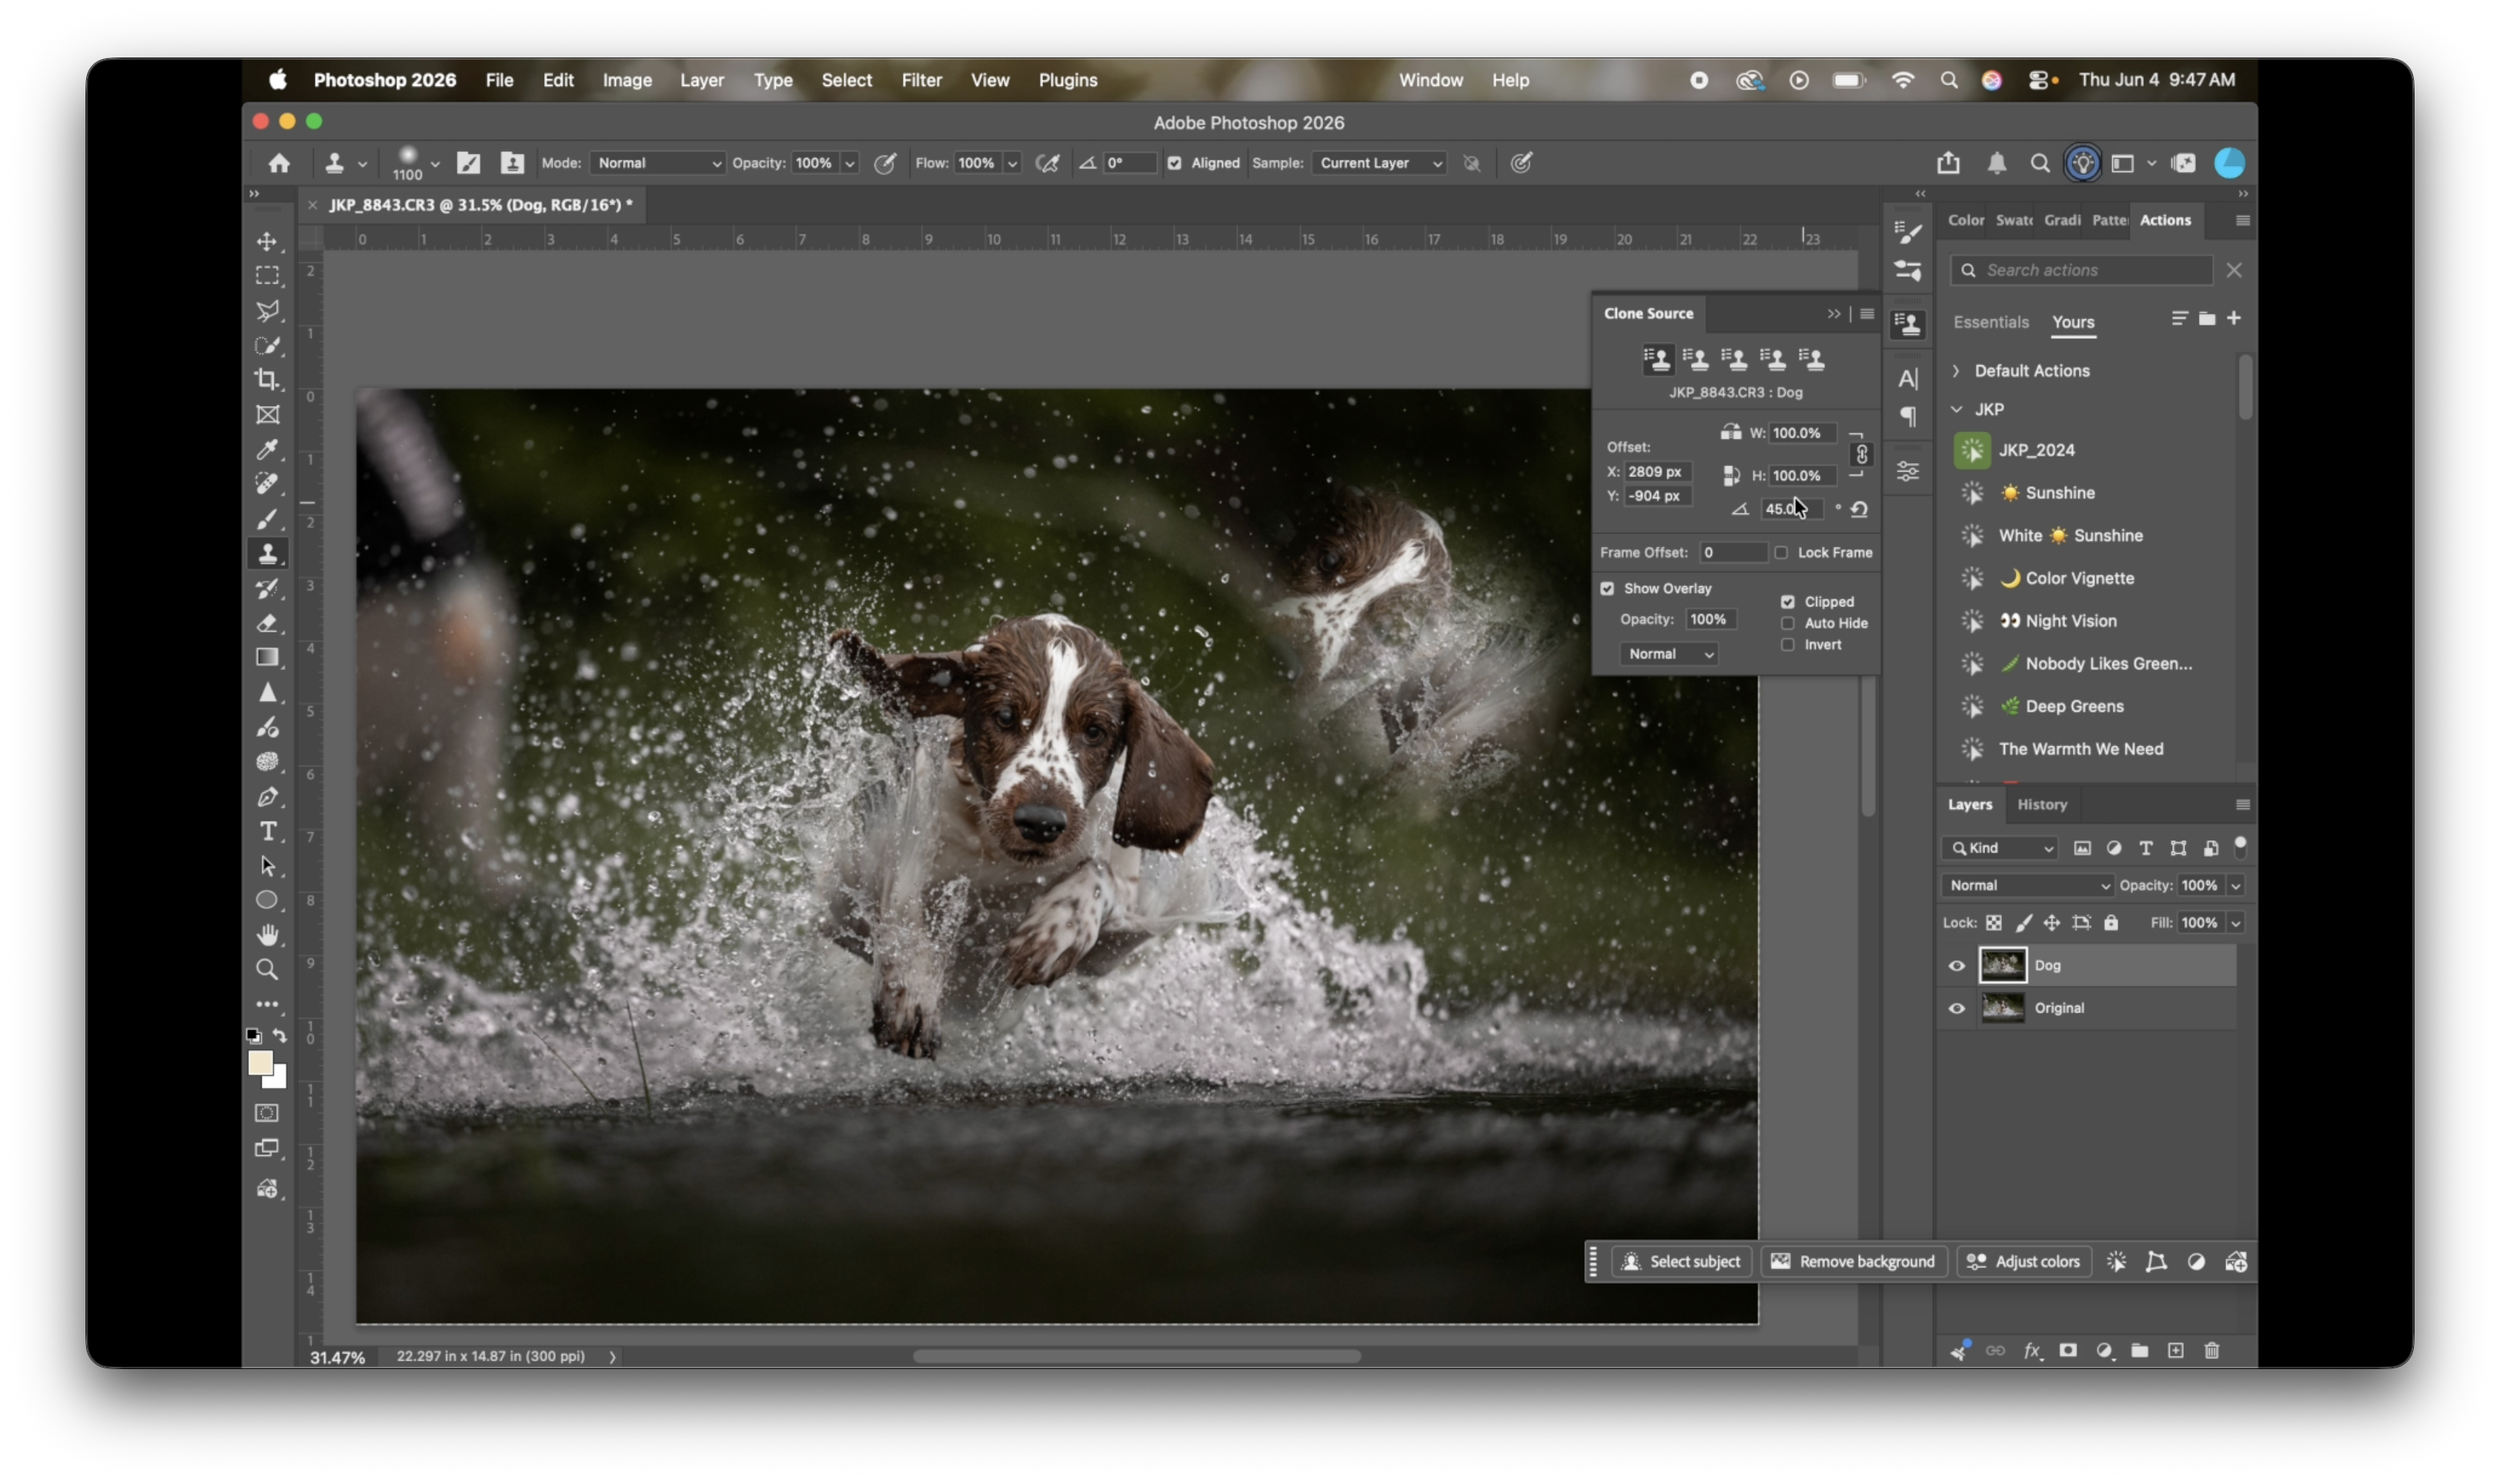The height and width of the screenshot is (1482, 2500).
Task: Select the Eraser tool
Action: pyautogui.click(x=267, y=623)
